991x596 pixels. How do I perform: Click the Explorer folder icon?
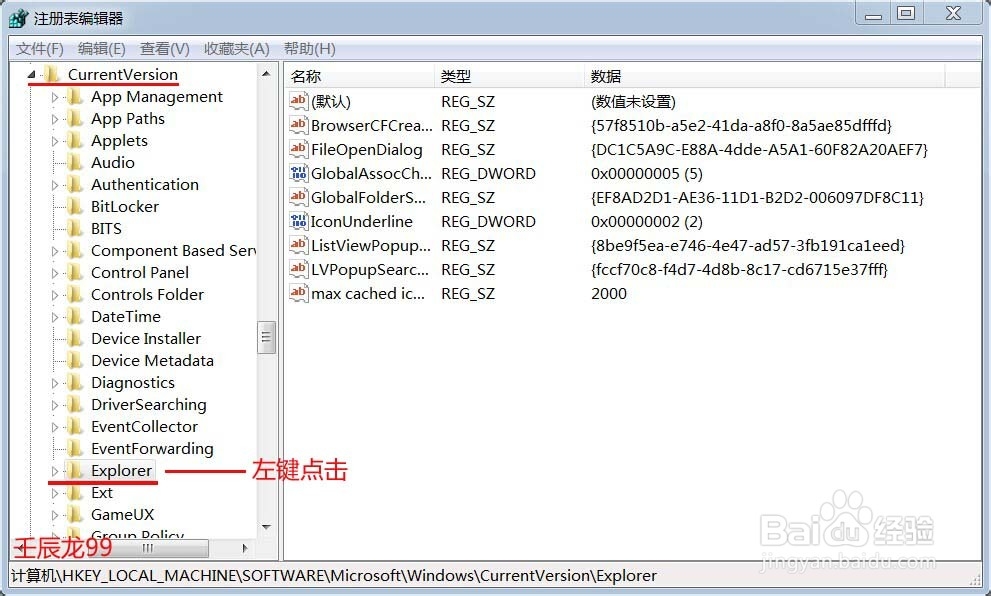[x=75, y=470]
